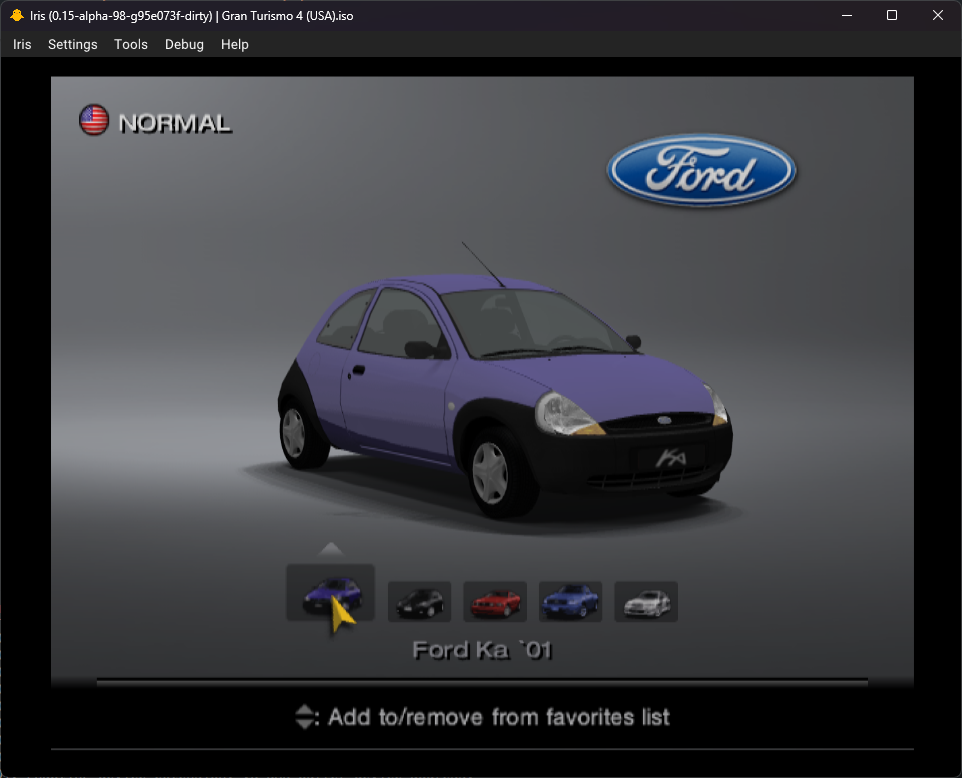Select the black hatchback car icon
962x778 pixels.
[419, 601]
